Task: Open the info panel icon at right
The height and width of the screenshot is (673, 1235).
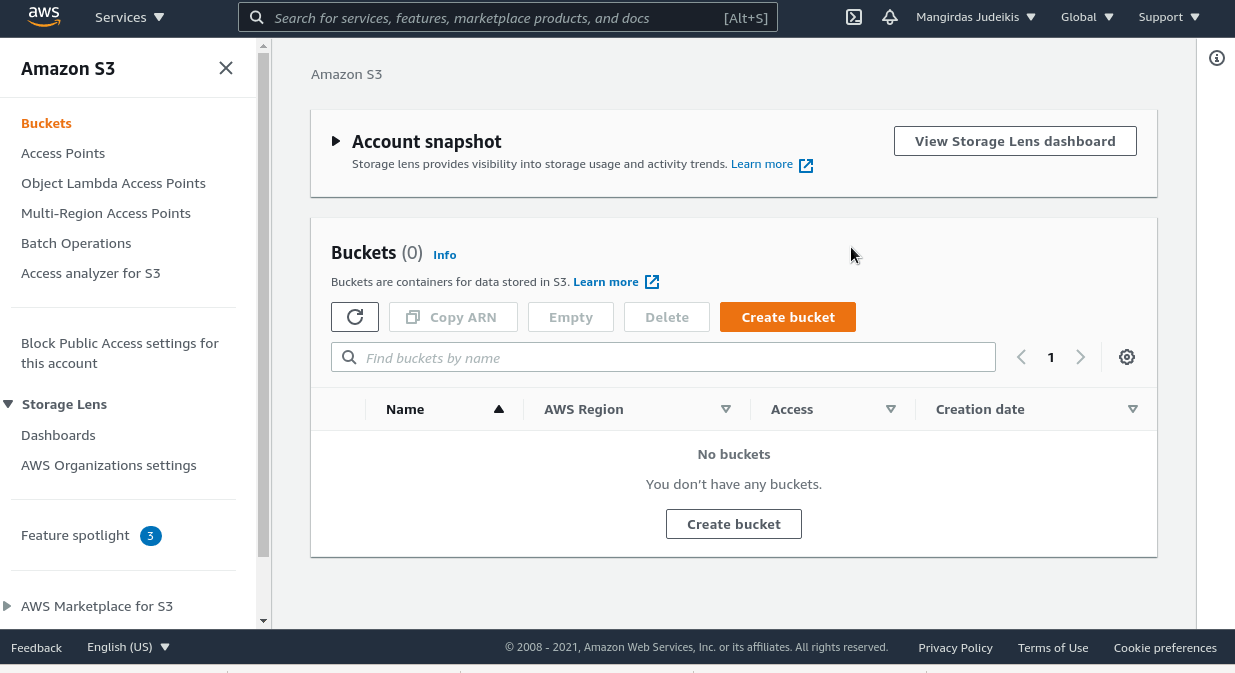Action: pos(1217,58)
